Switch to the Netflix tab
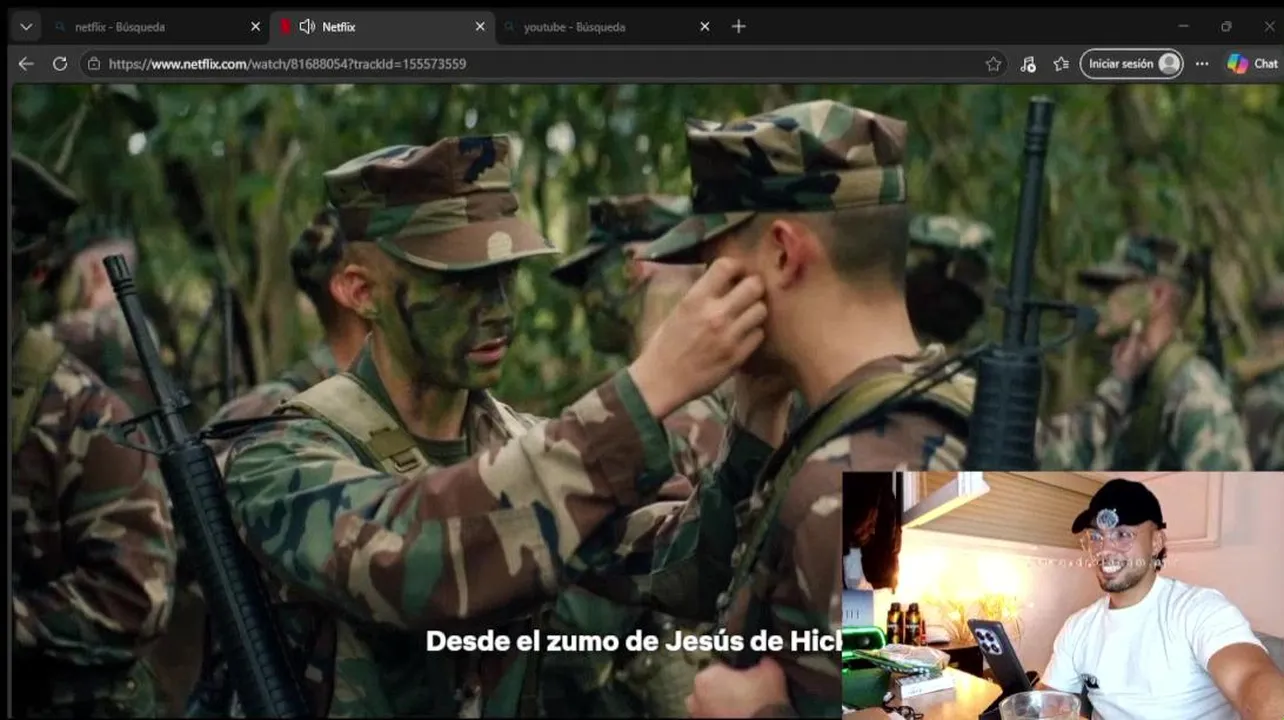The width and height of the screenshot is (1284, 720). (x=382, y=27)
